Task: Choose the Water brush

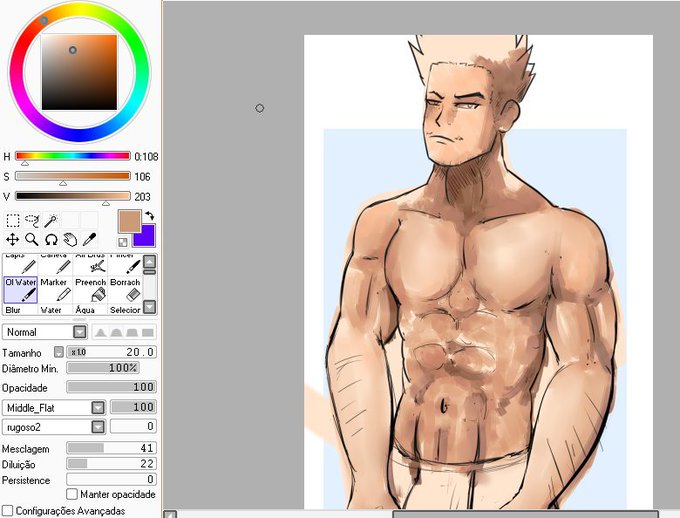Action: point(55,310)
